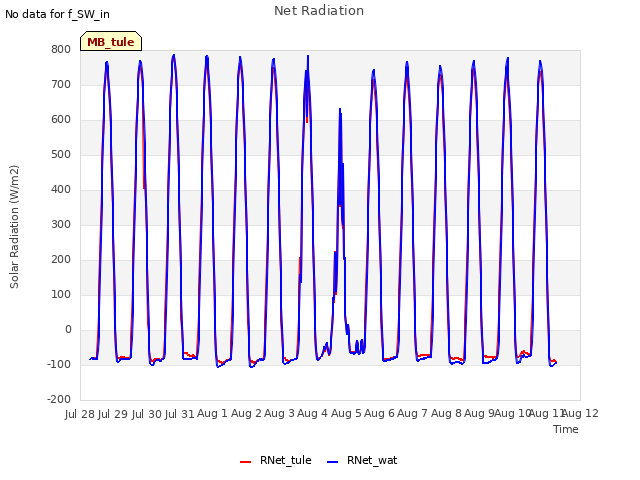Click the tallest spike peak near Aug 4

pyautogui.click(x=308, y=56)
